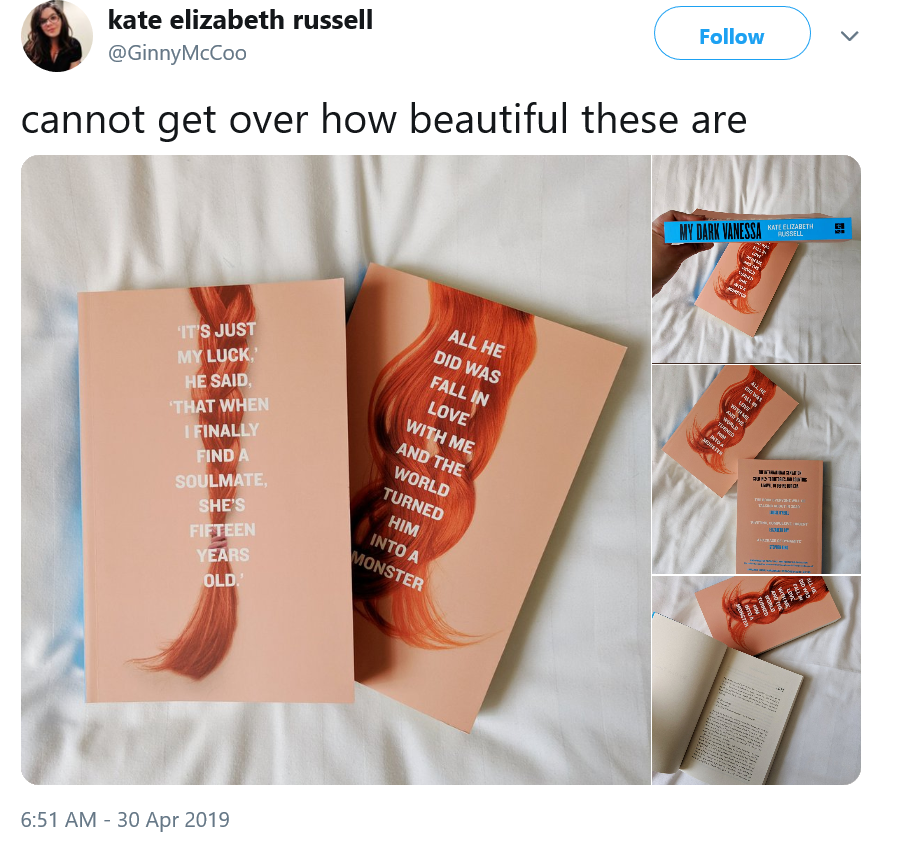Viewport: 898px width, 850px height.
Task: Open kate elizabeth russell's profile avatar
Action: [x=57, y=36]
